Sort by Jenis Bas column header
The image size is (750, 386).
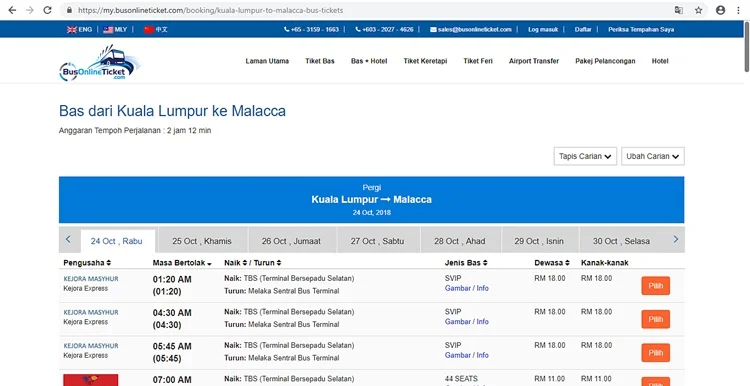coord(466,263)
